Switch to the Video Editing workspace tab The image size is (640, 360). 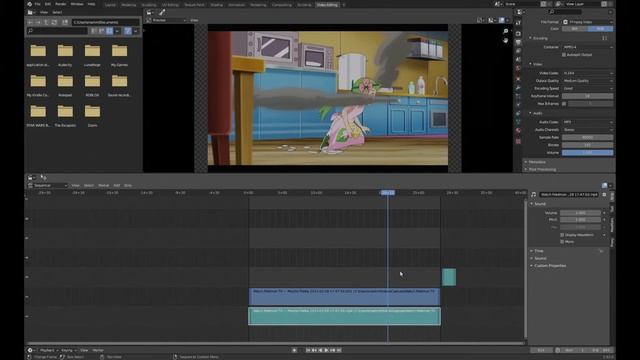(x=327, y=5)
